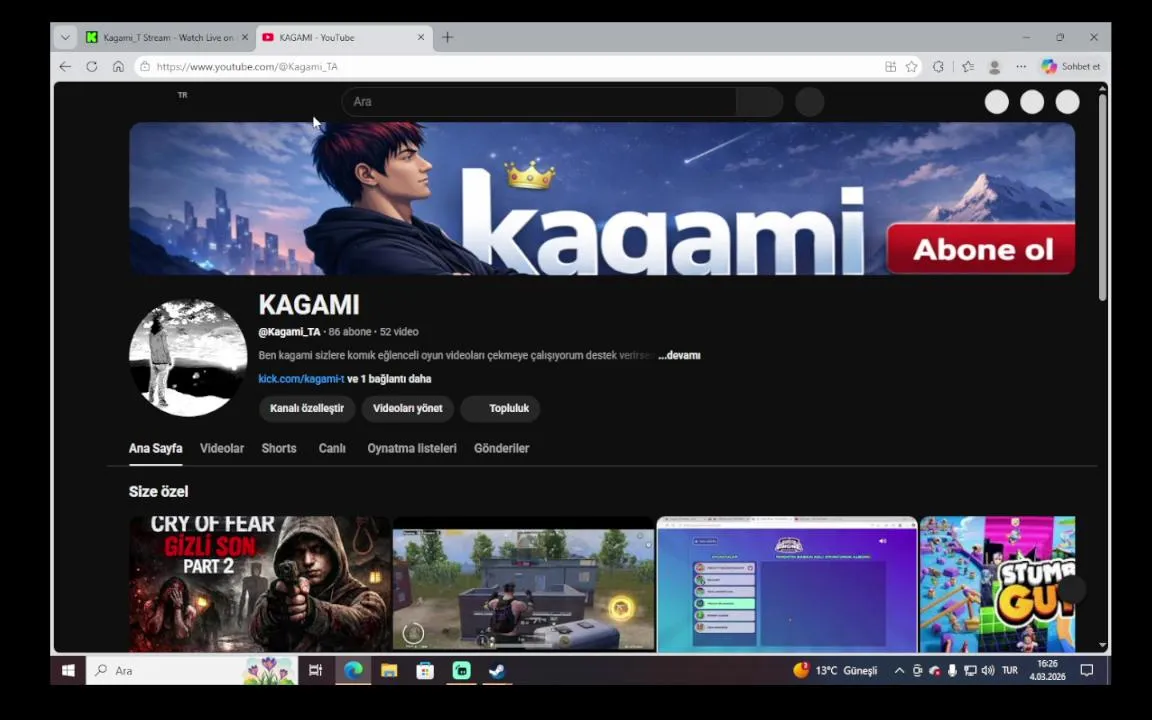Open the Oynatma listeleri tab
This screenshot has width=1152, height=720.
(412, 448)
